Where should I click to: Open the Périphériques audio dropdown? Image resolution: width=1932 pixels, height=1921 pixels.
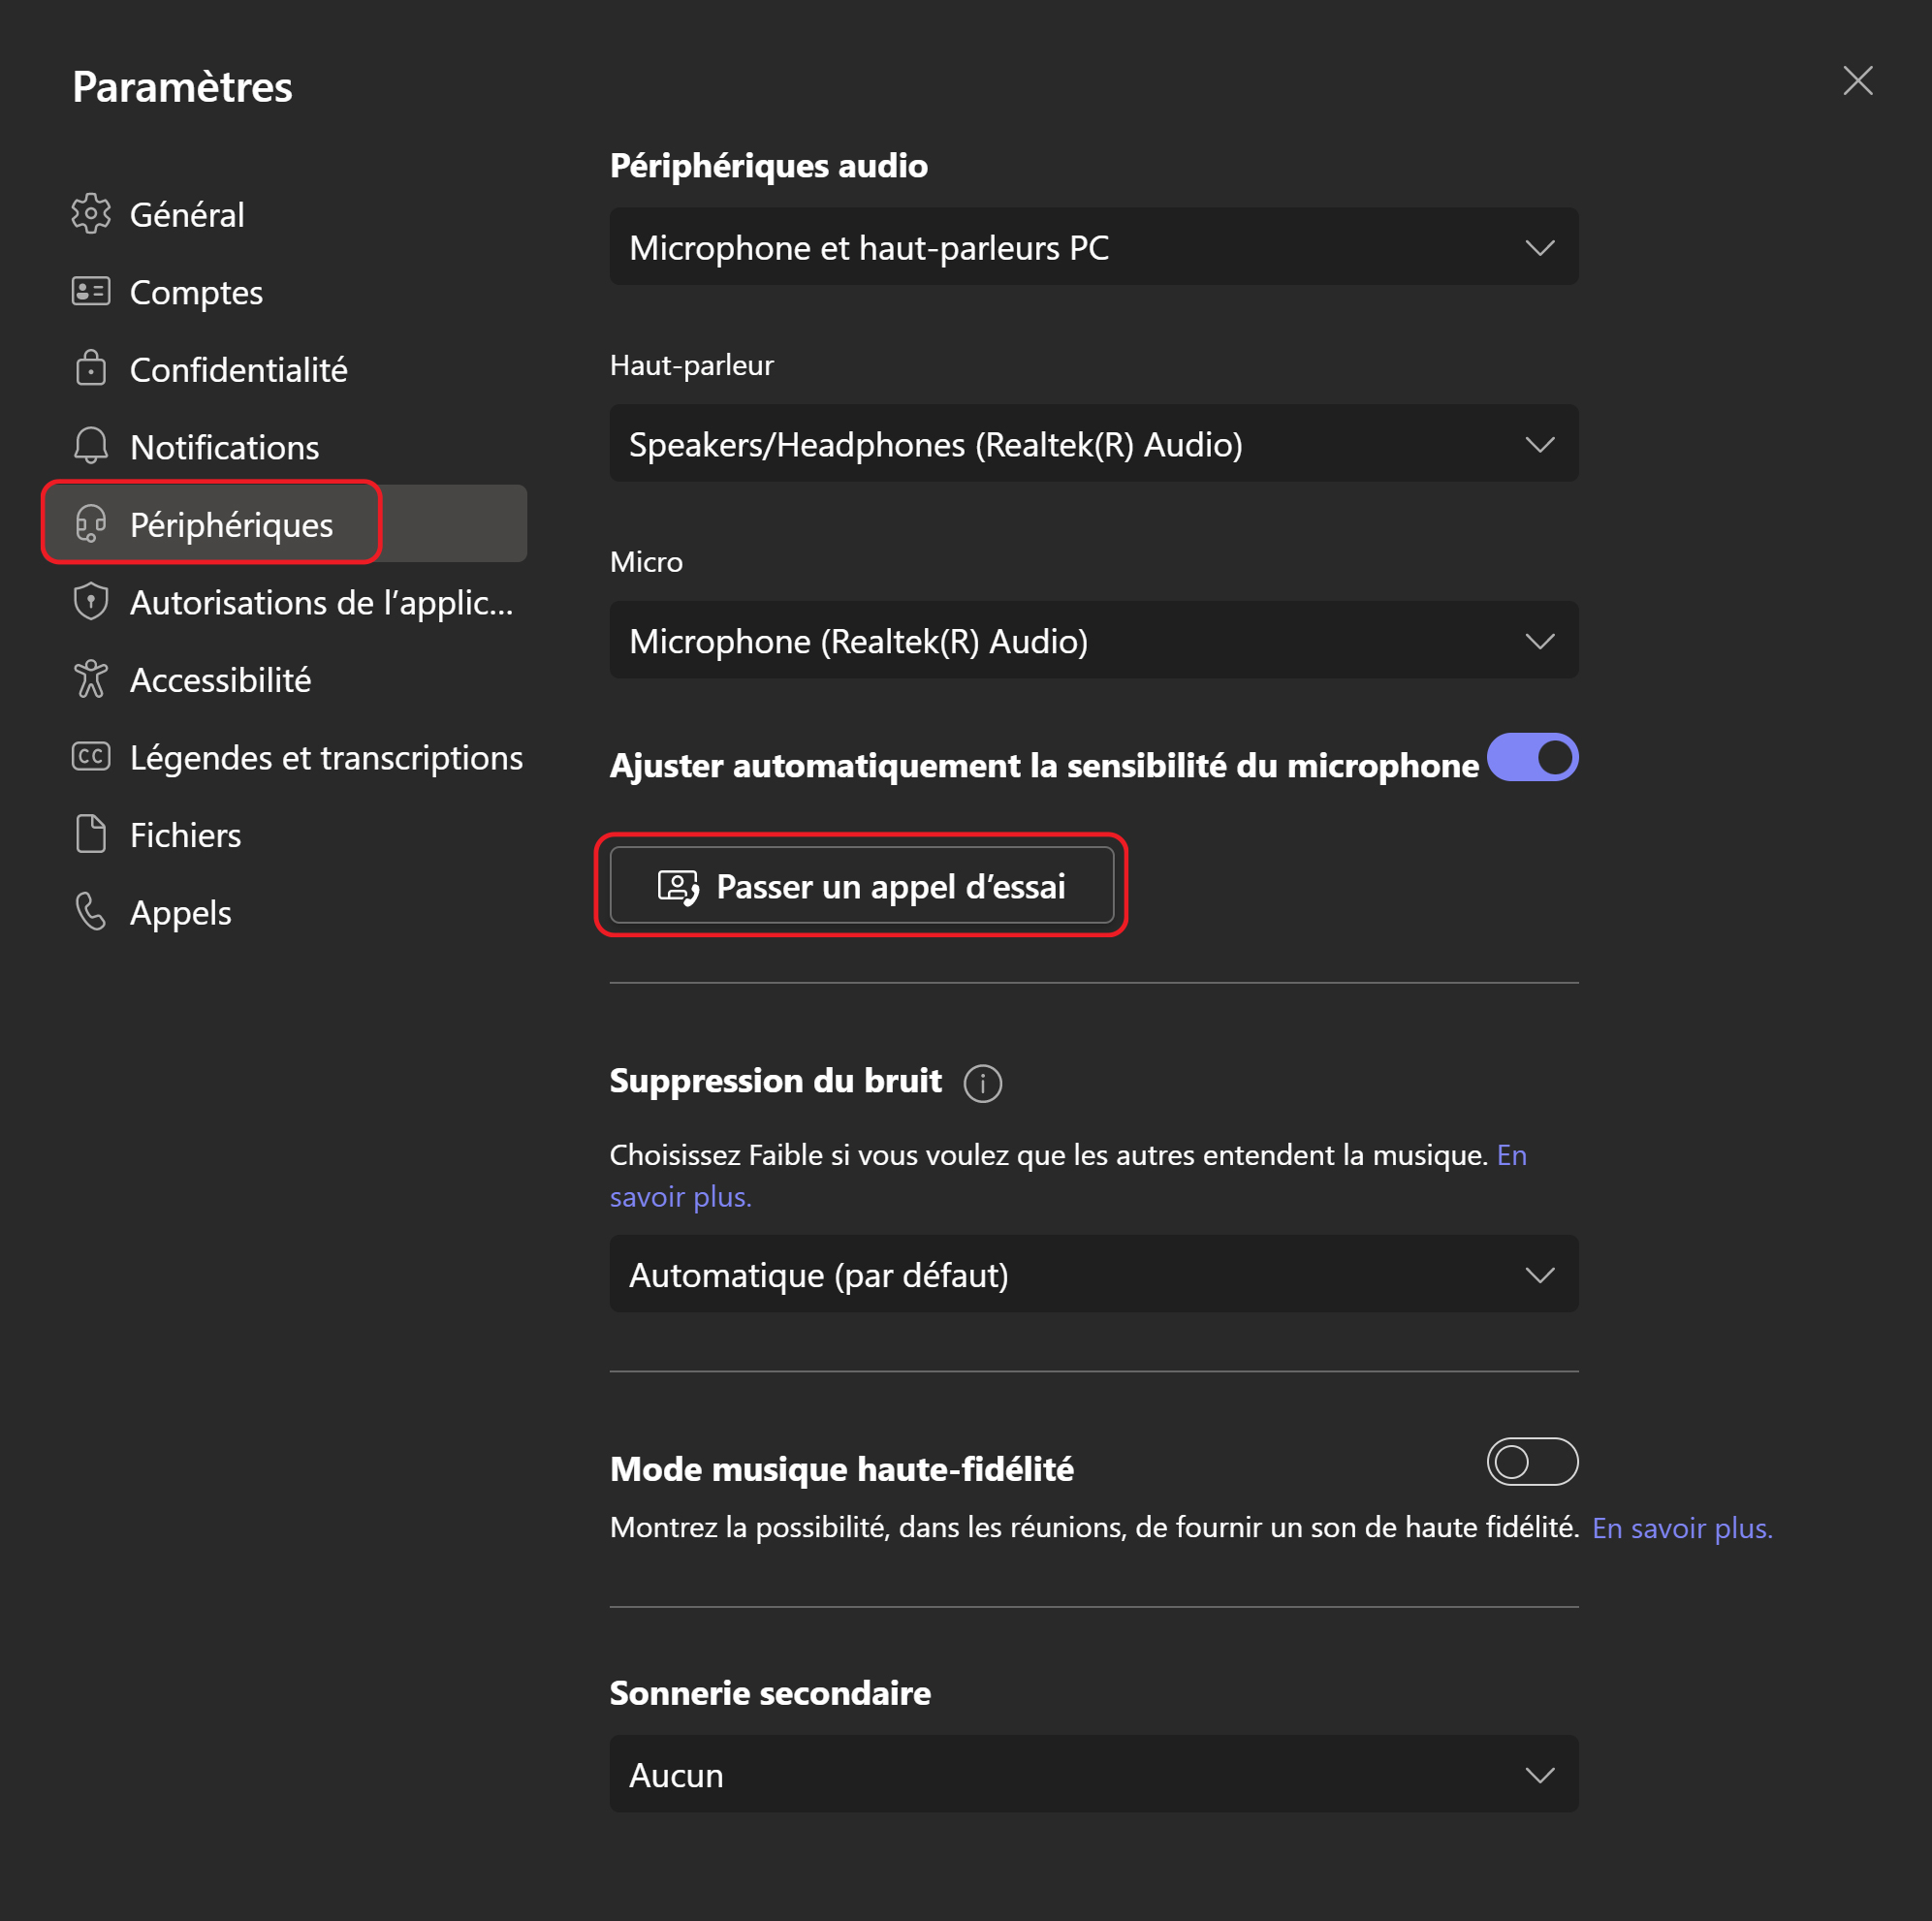tap(1093, 247)
